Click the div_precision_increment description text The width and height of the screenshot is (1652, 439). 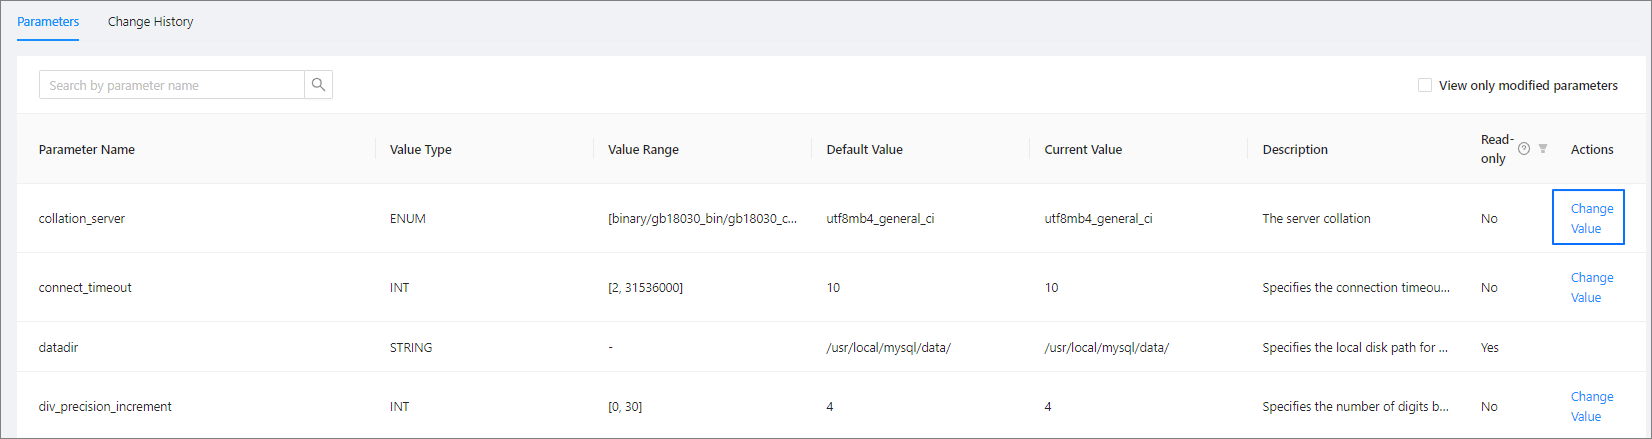point(1355,407)
